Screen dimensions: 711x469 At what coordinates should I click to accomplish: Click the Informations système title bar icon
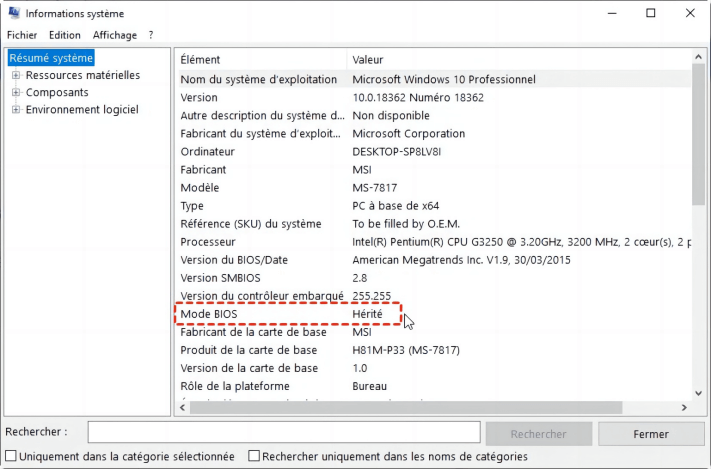pyautogui.click(x=13, y=13)
